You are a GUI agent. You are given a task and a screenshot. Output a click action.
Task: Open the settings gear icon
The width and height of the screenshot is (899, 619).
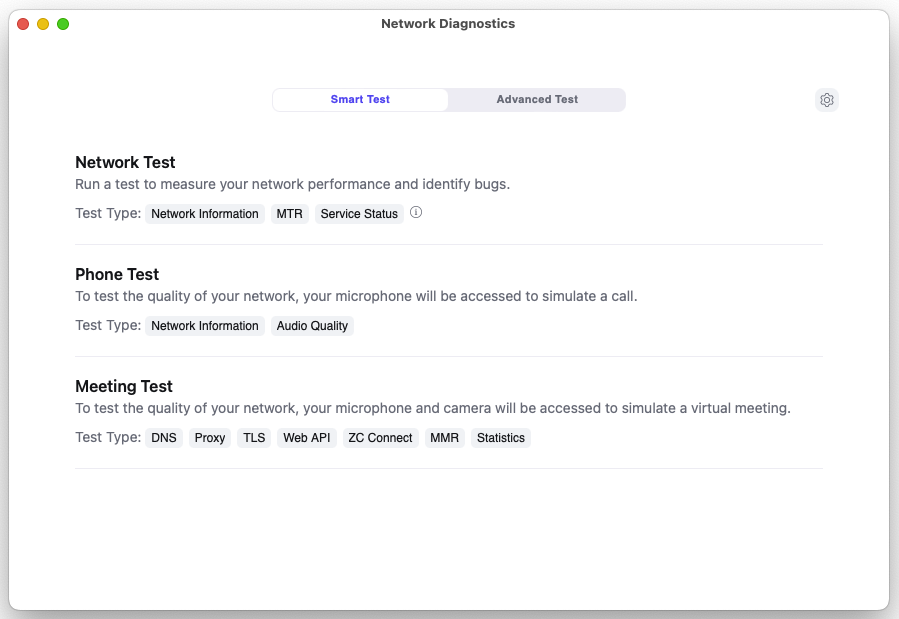[x=827, y=100]
